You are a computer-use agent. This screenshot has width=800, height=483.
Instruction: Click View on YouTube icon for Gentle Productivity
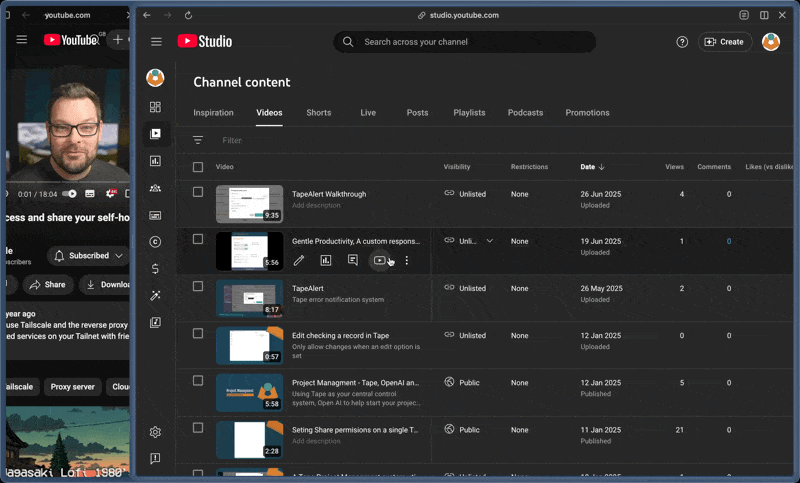tap(380, 261)
